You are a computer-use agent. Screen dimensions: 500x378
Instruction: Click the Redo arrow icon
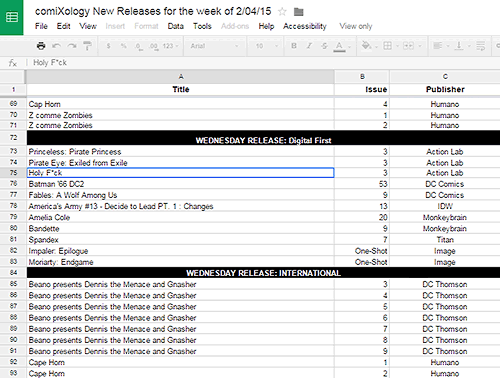pyautogui.click(x=72, y=46)
